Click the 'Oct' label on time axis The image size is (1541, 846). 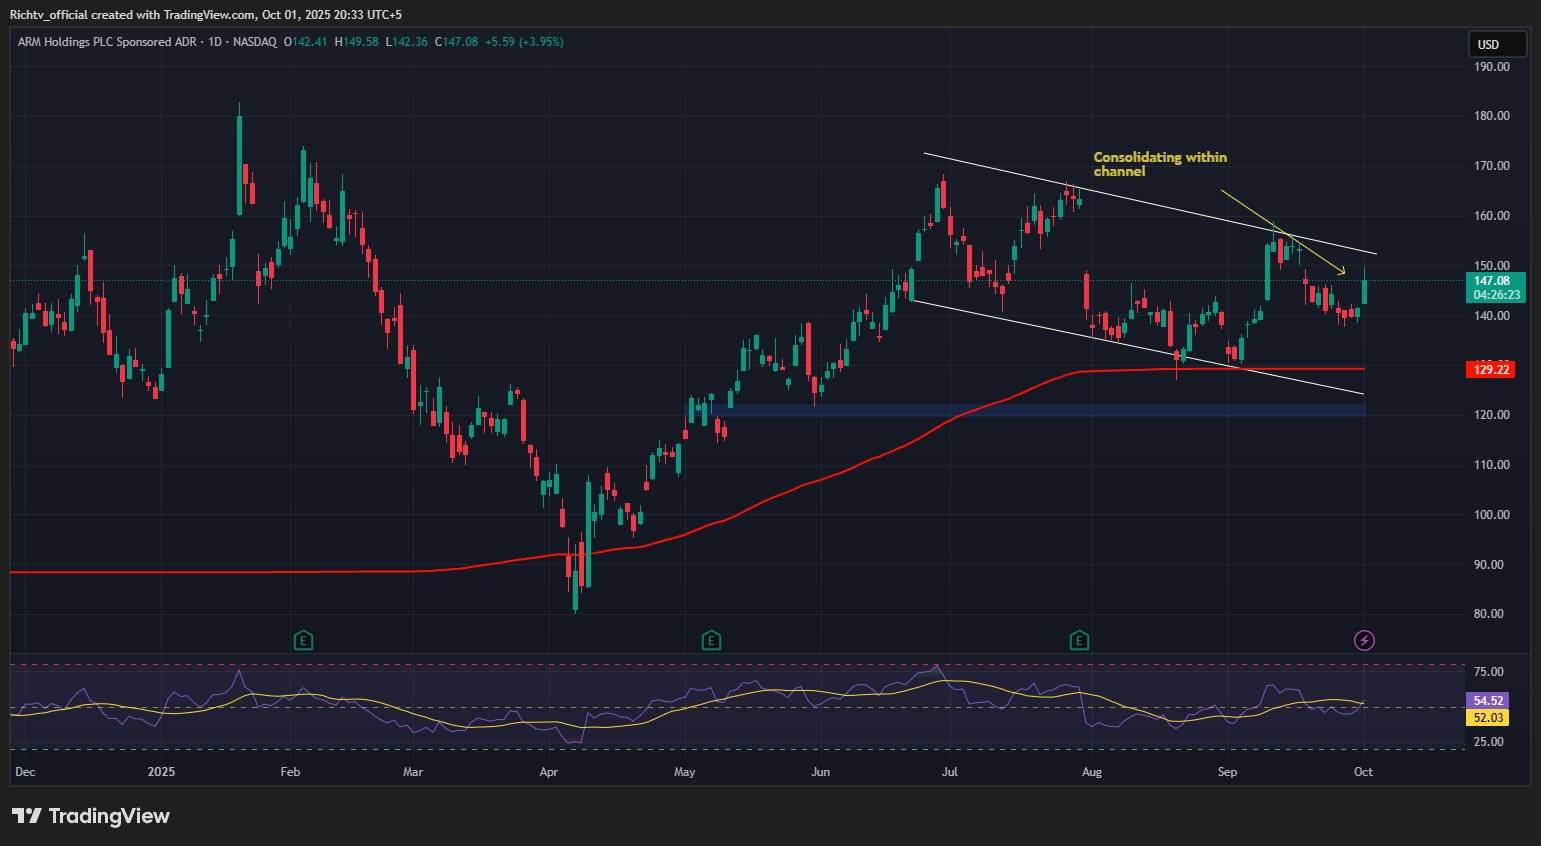click(1363, 772)
